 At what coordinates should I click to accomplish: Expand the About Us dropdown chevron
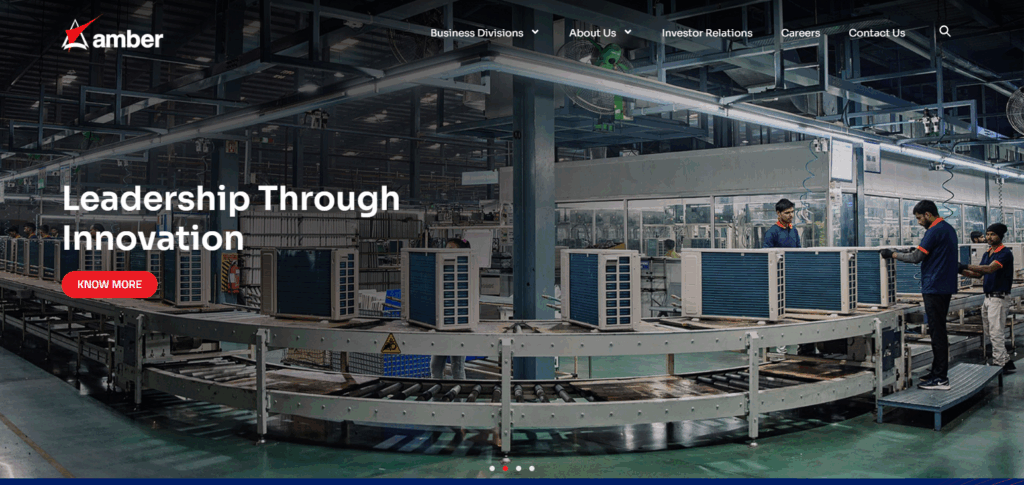pos(628,32)
